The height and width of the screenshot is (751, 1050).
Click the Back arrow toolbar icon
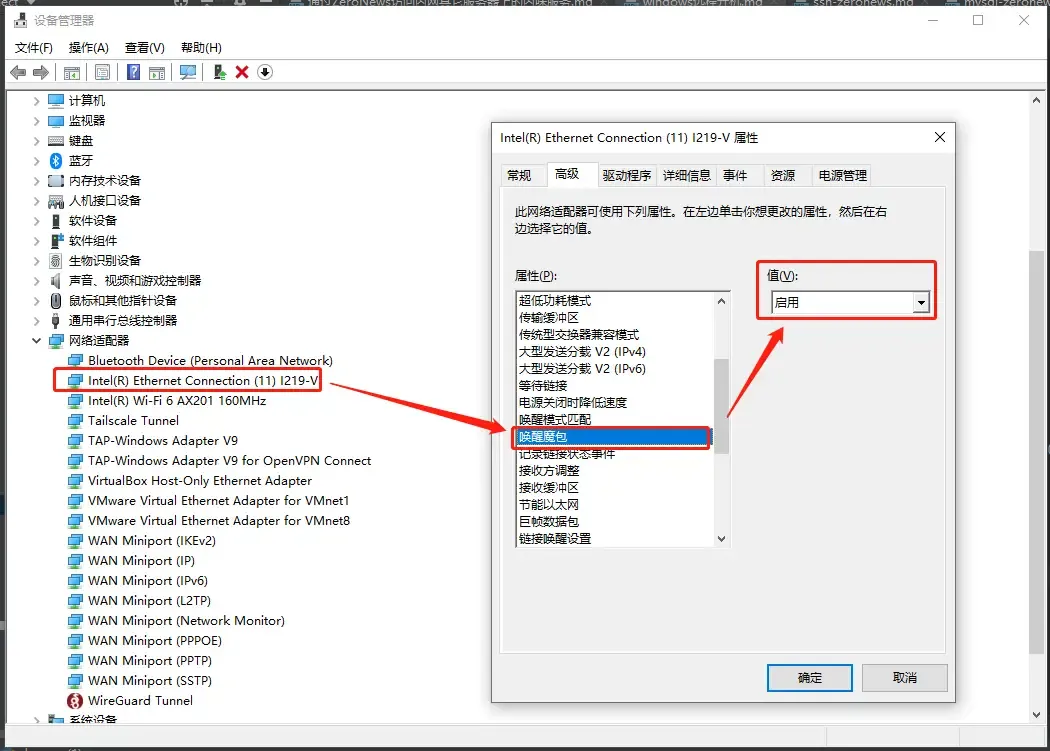click(x=18, y=72)
